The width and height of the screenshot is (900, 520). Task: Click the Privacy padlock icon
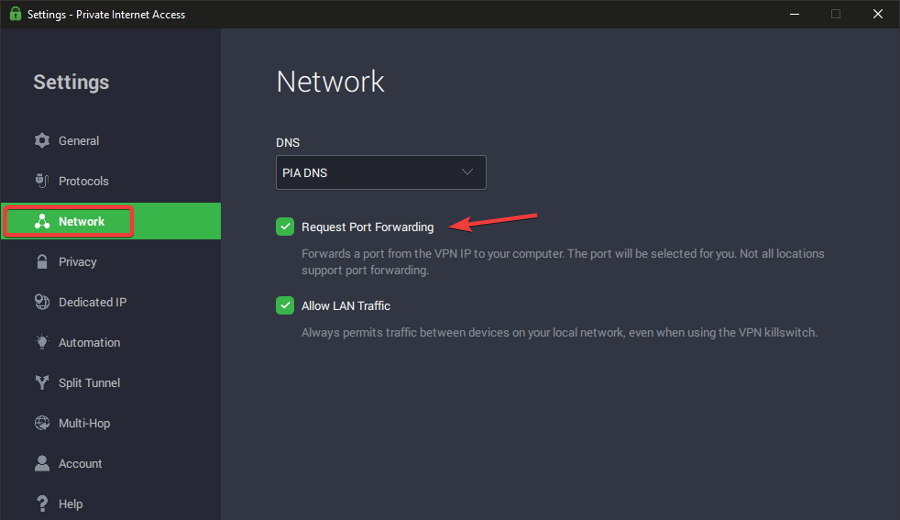pos(42,262)
